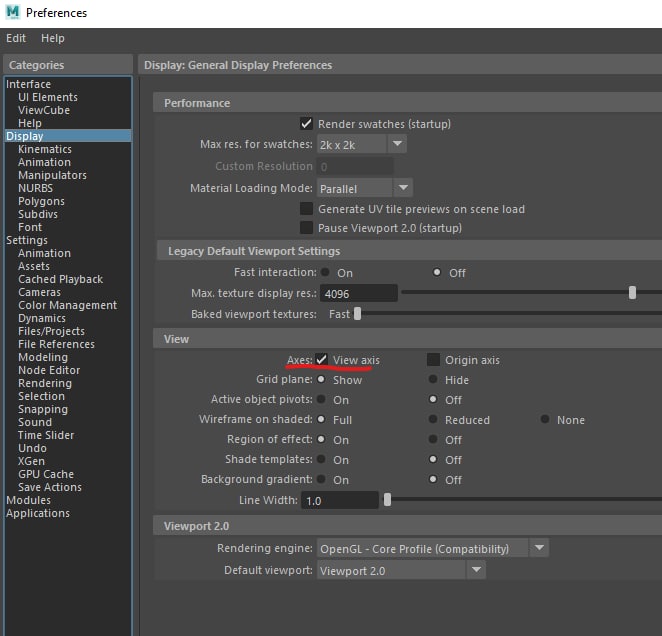Toggle Render swatches (startup) checkbox

pos(306,124)
